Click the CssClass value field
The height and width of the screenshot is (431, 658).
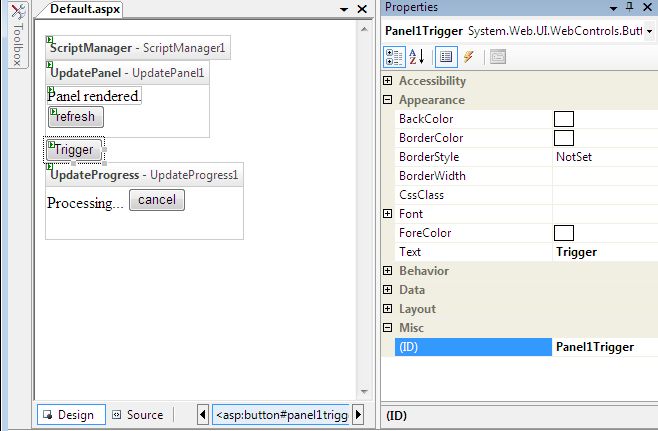(x=605, y=195)
